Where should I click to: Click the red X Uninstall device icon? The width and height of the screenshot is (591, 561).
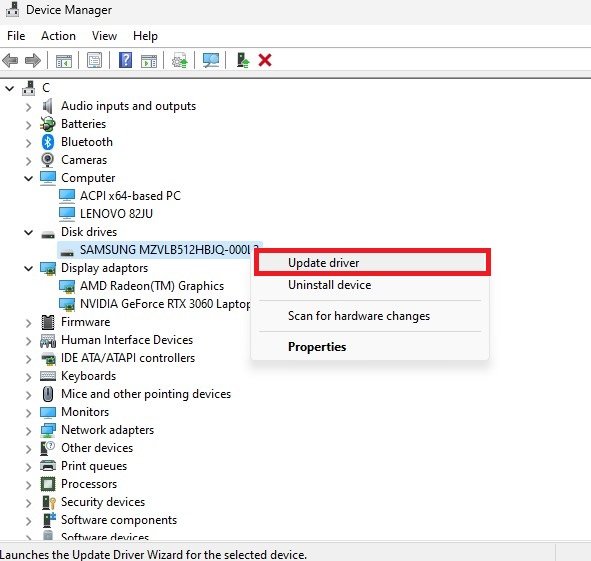tap(265, 60)
